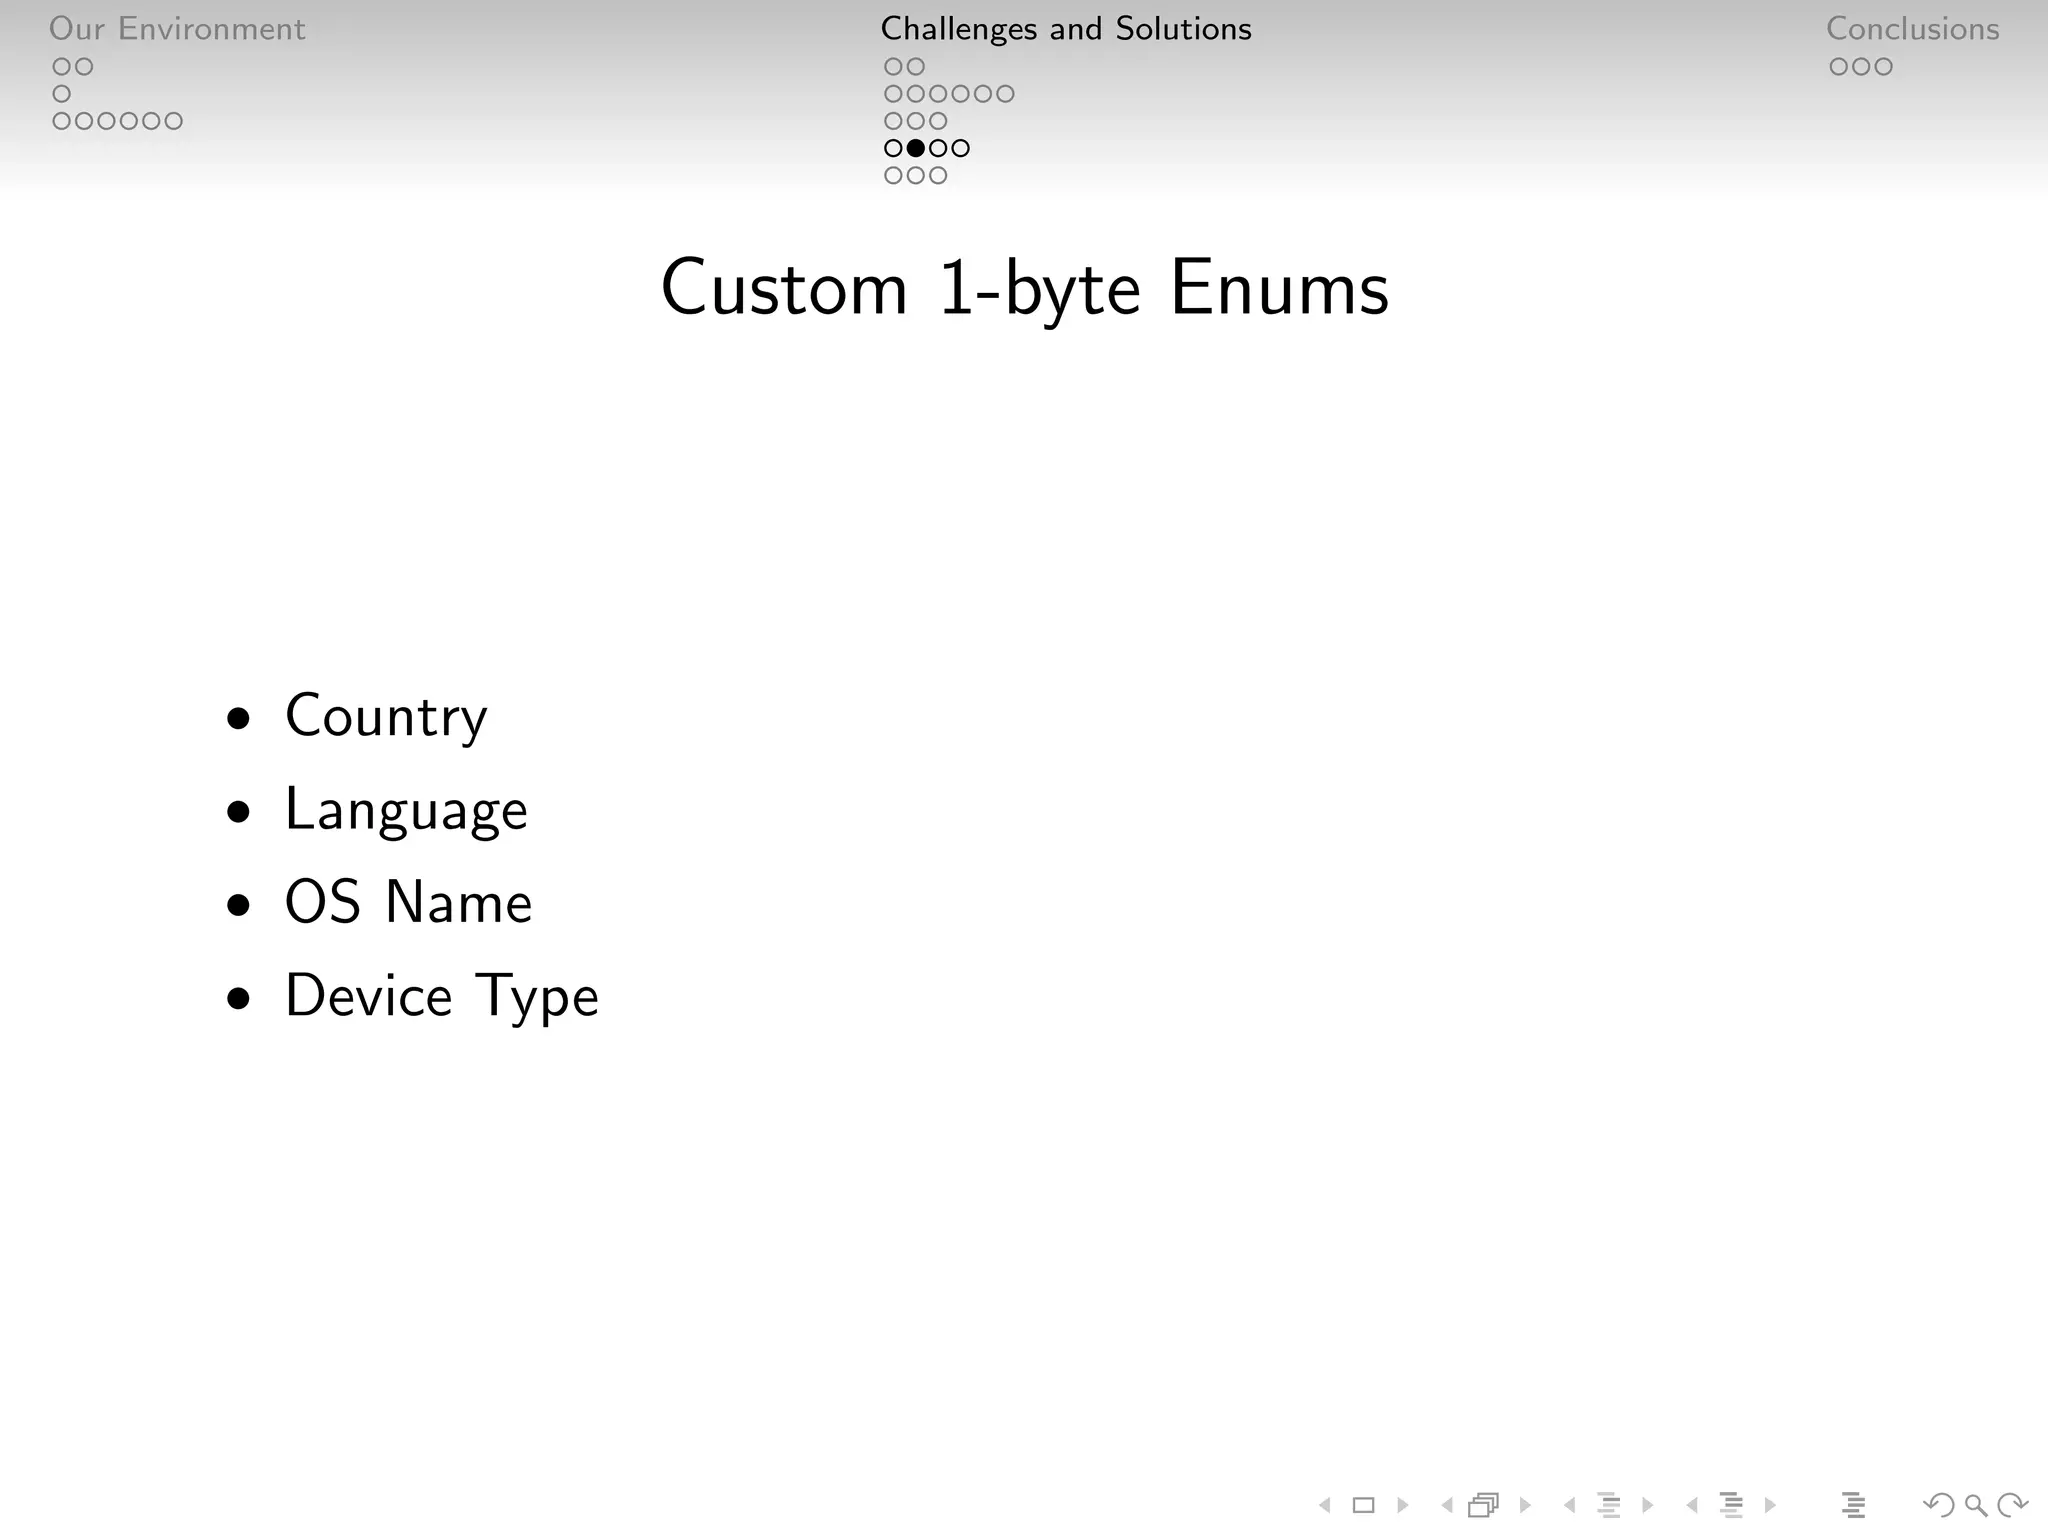Select the filled current-slide dot under Challenges and Solutions

point(916,148)
